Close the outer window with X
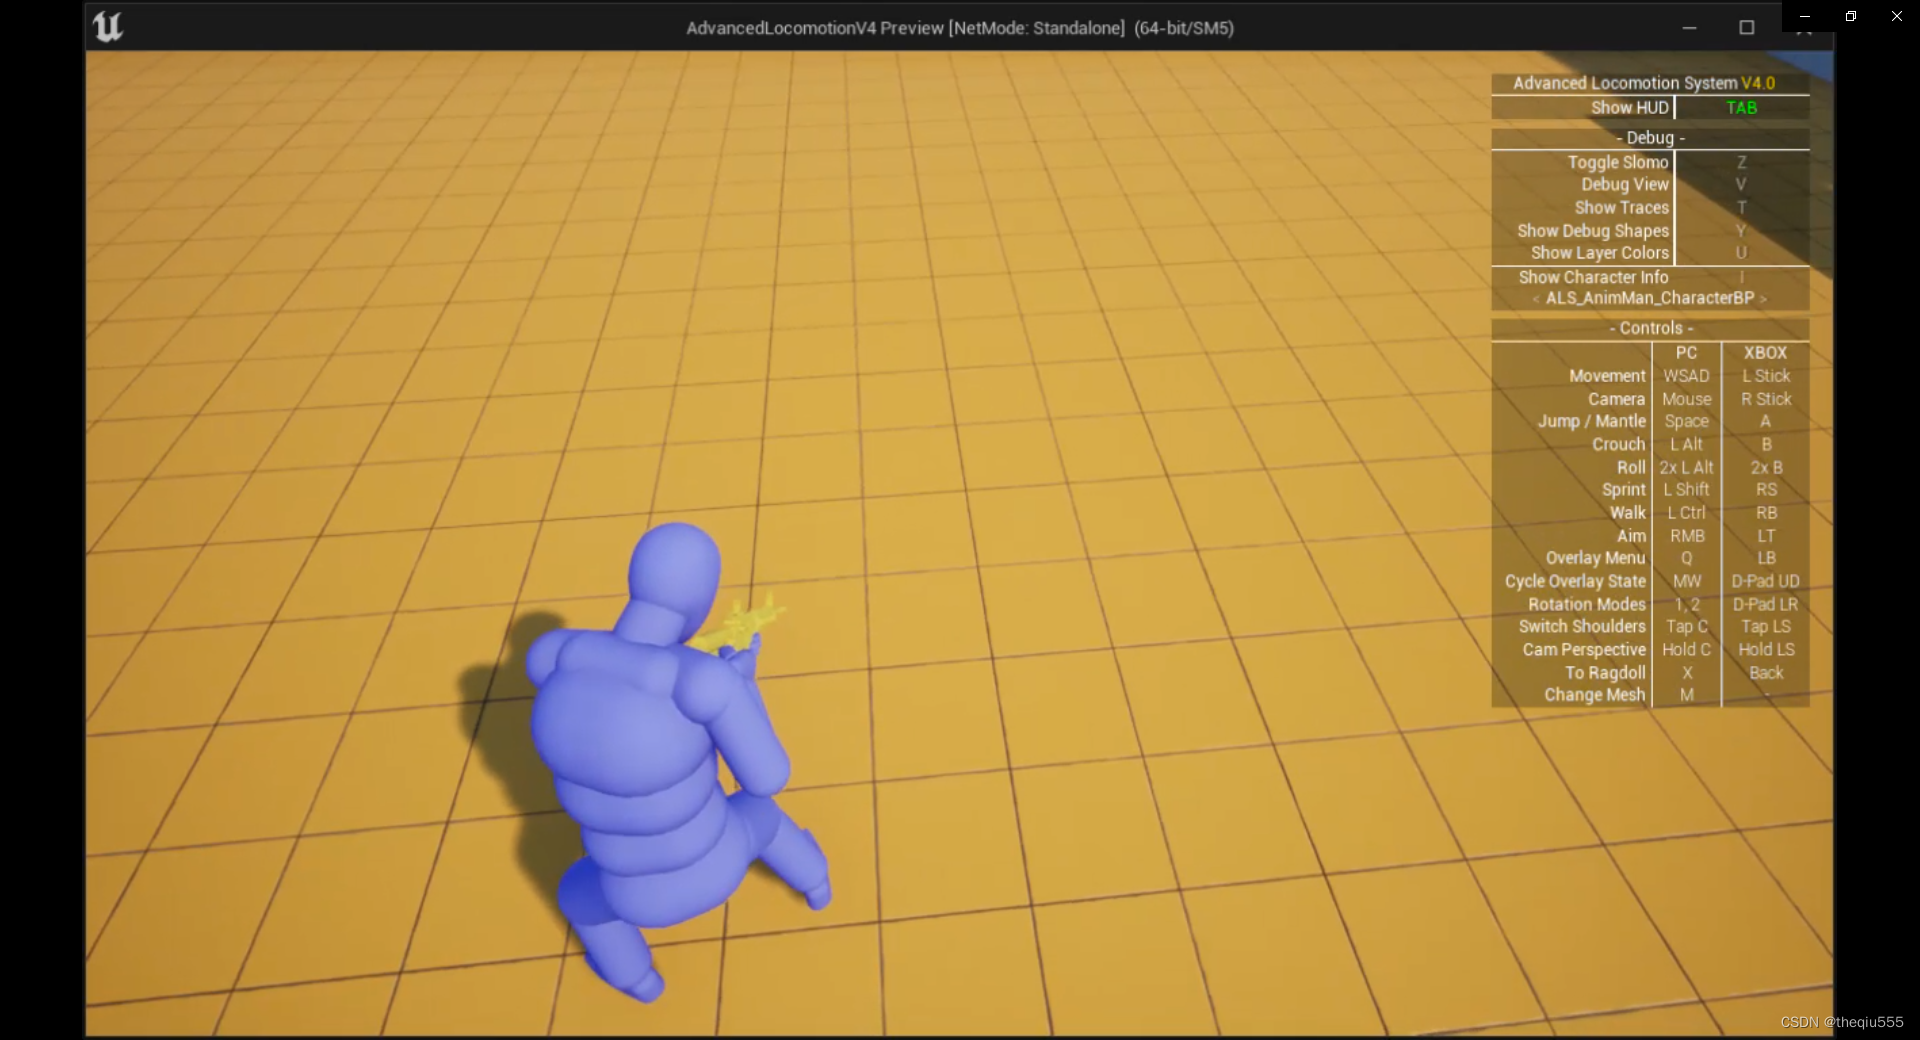The height and width of the screenshot is (1040, 1920). point(1897,16)
